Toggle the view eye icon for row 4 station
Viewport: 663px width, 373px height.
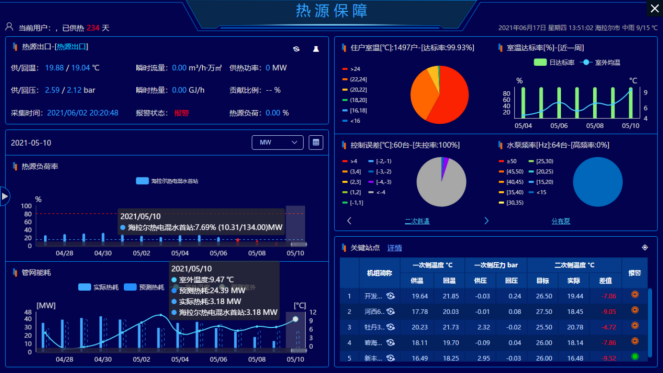tap(391, 343)
